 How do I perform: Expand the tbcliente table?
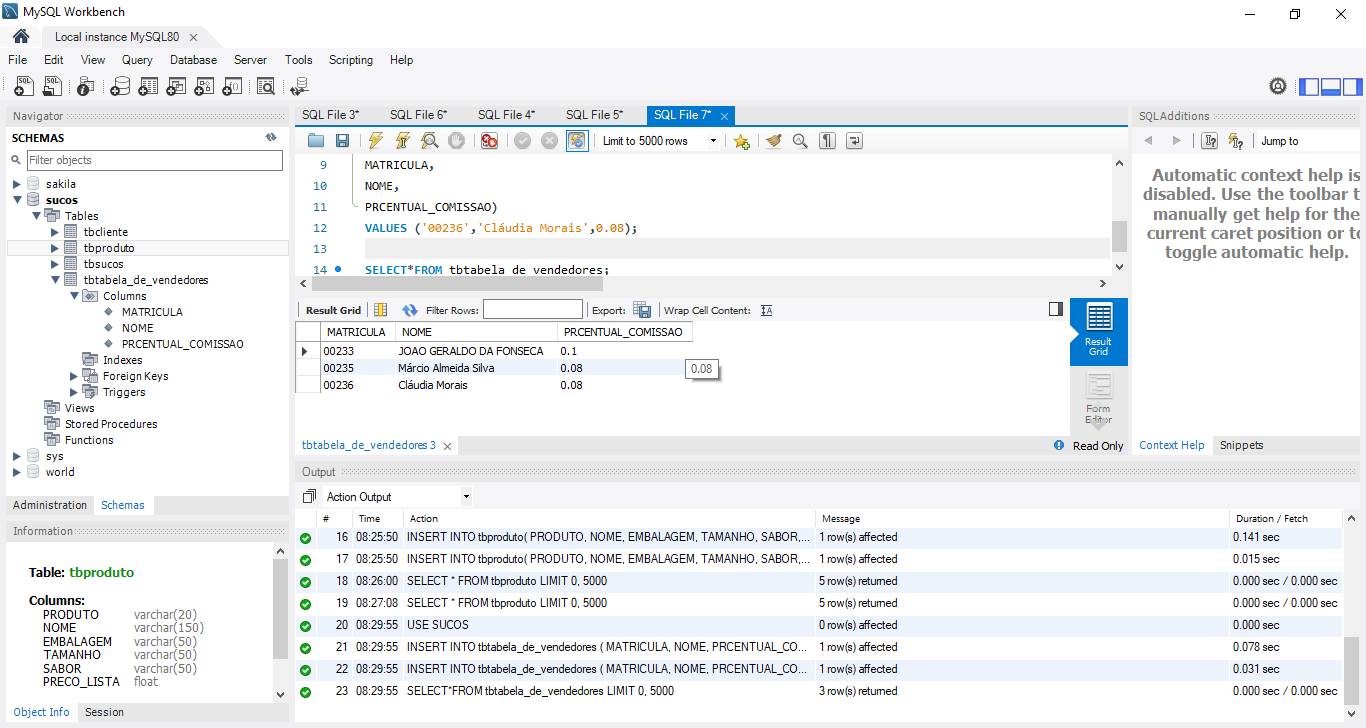coord(55,232)
